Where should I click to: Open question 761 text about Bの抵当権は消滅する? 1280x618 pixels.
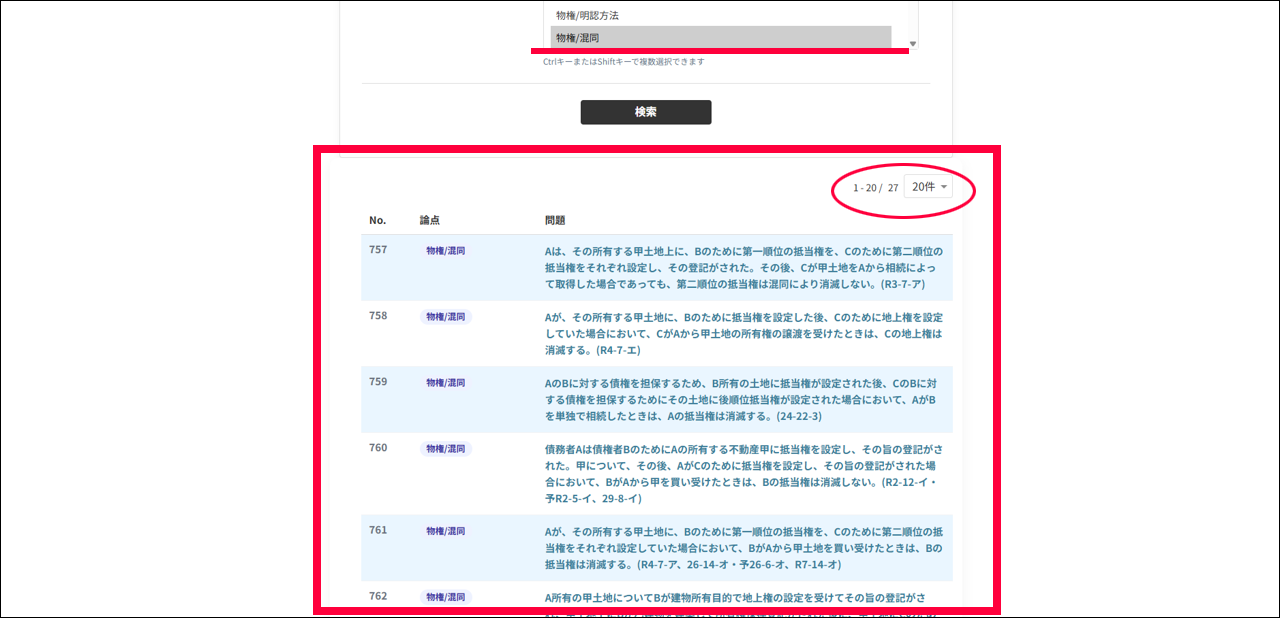(x=743, y=548)
